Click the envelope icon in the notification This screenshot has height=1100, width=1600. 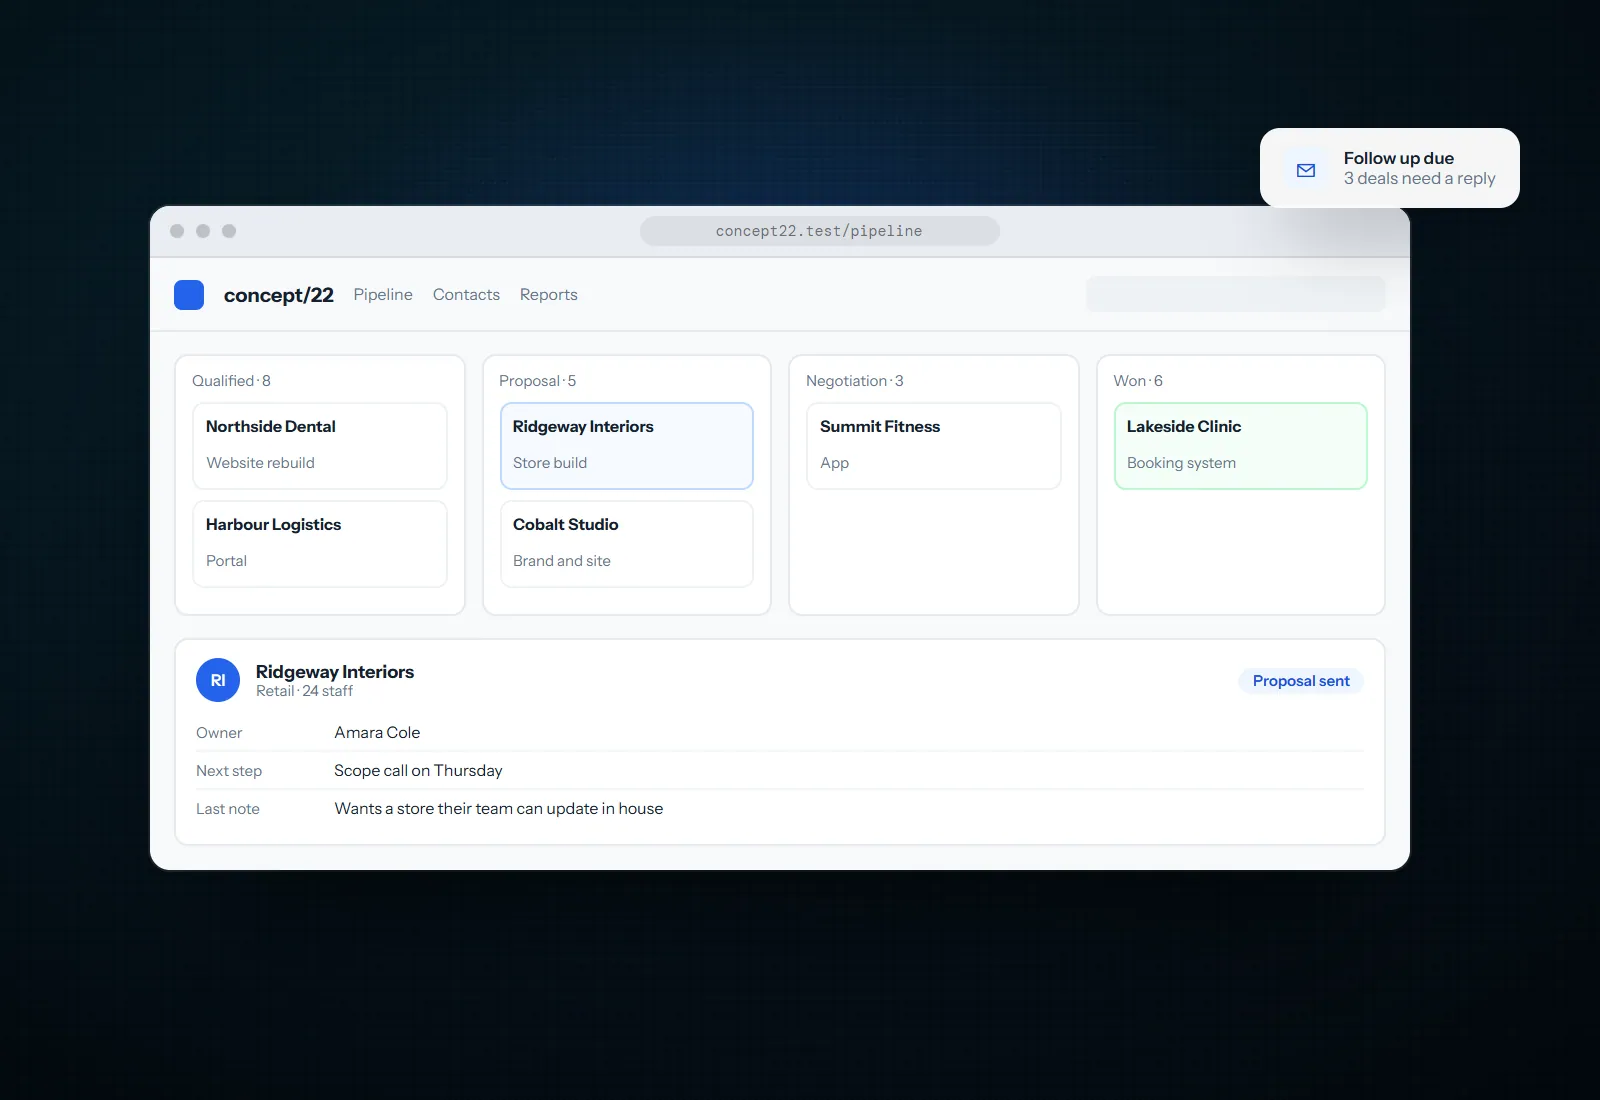click(1306, 170)
